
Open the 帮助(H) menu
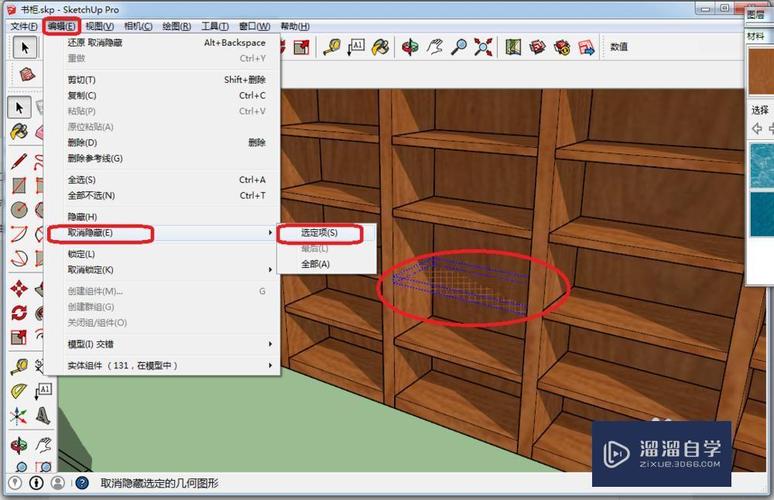click(295, 26)
